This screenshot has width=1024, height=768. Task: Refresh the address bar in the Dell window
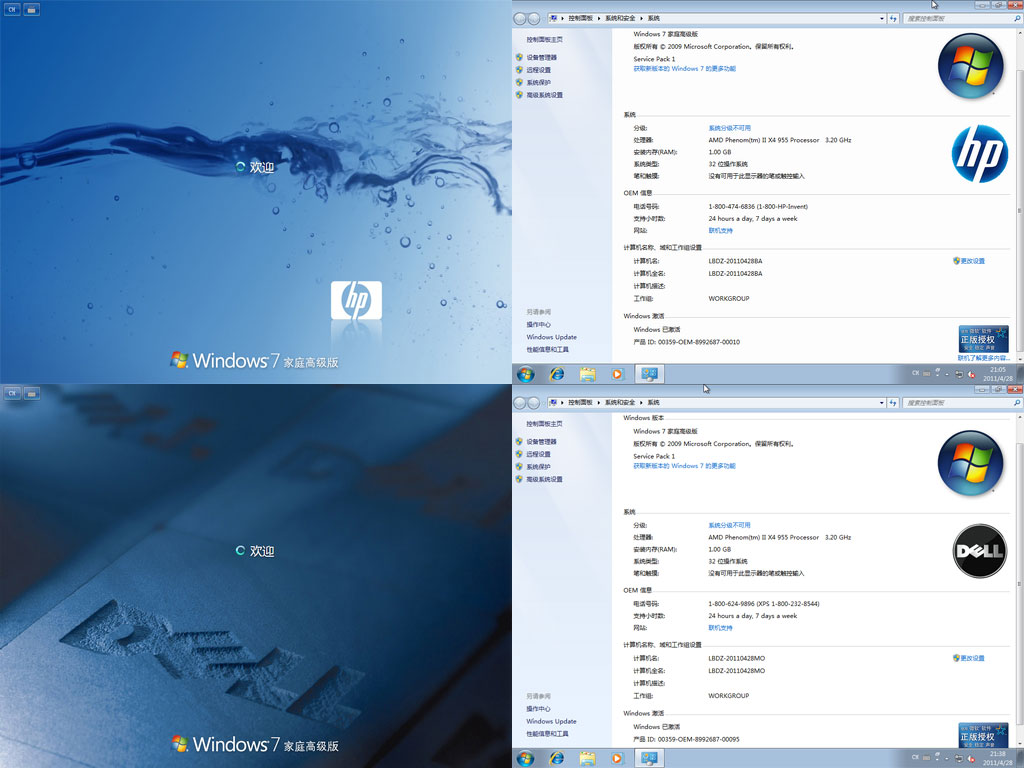click(893, 403)
